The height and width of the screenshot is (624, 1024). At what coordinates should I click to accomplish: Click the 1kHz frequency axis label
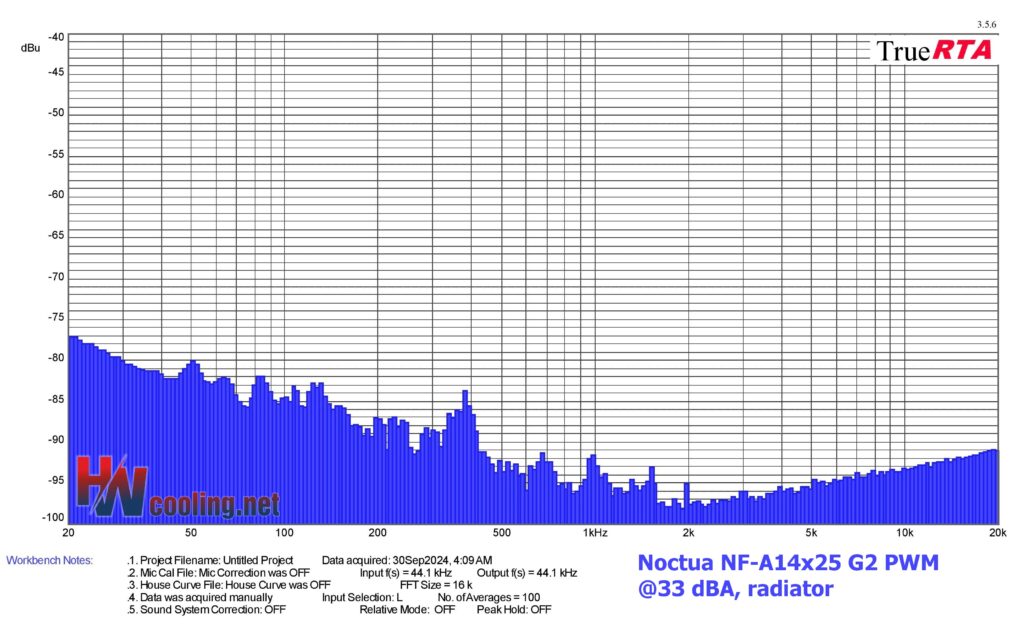tap(595, 532)
